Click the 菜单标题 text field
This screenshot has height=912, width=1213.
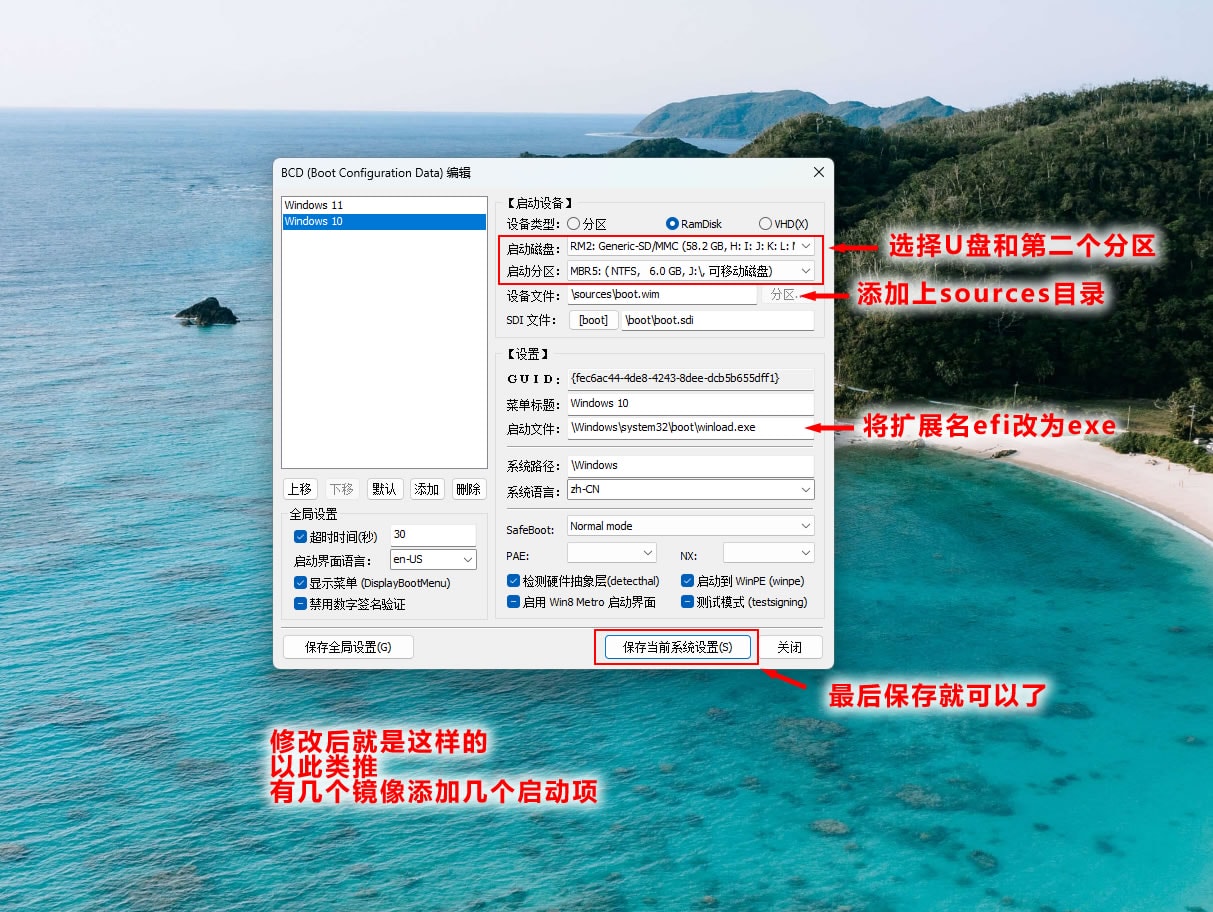coord(690,403)
